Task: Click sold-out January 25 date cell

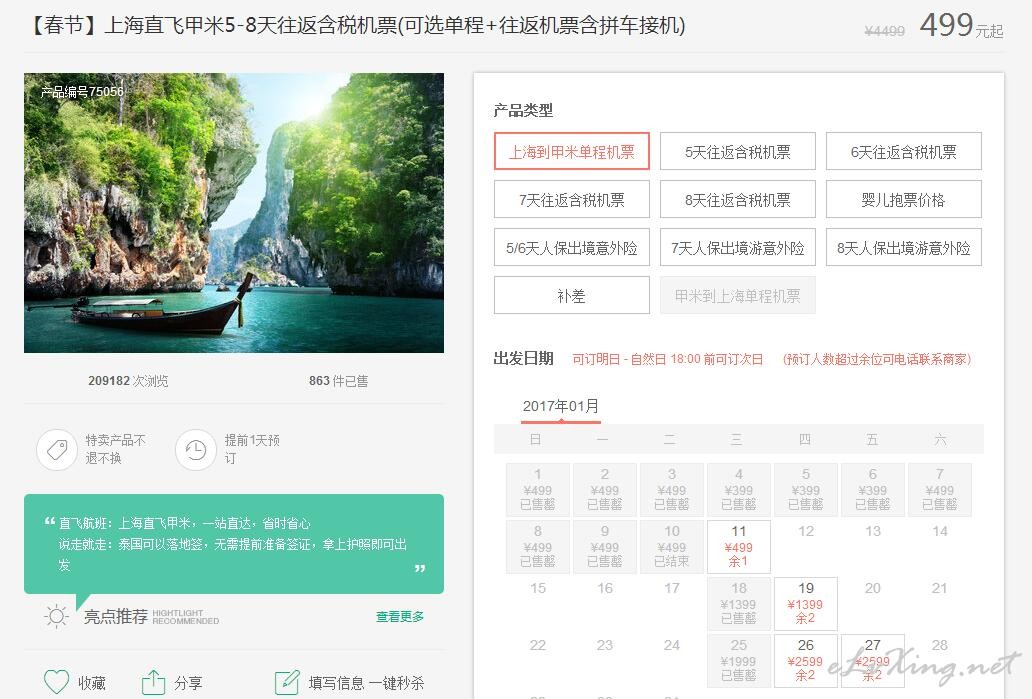Action: coord(738,661)
